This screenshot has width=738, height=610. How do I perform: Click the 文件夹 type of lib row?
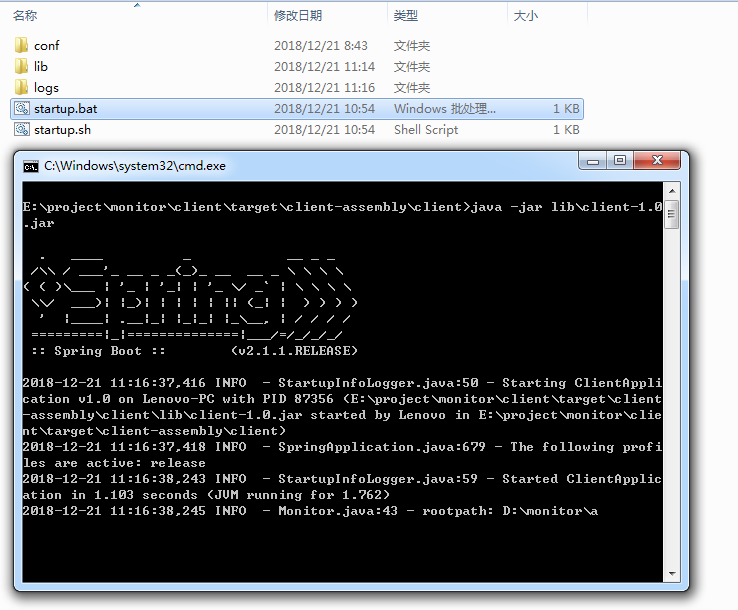pyautogui.click(x=412, y=67)
